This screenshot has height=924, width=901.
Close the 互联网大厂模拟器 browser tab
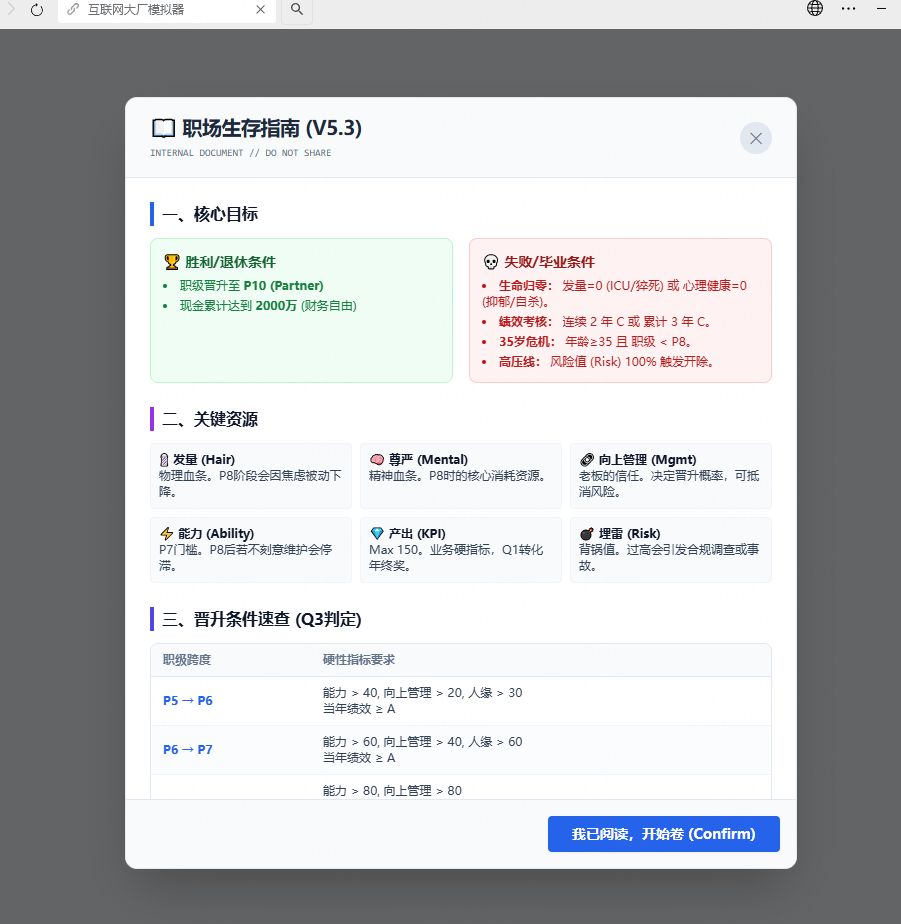(261, 10)
